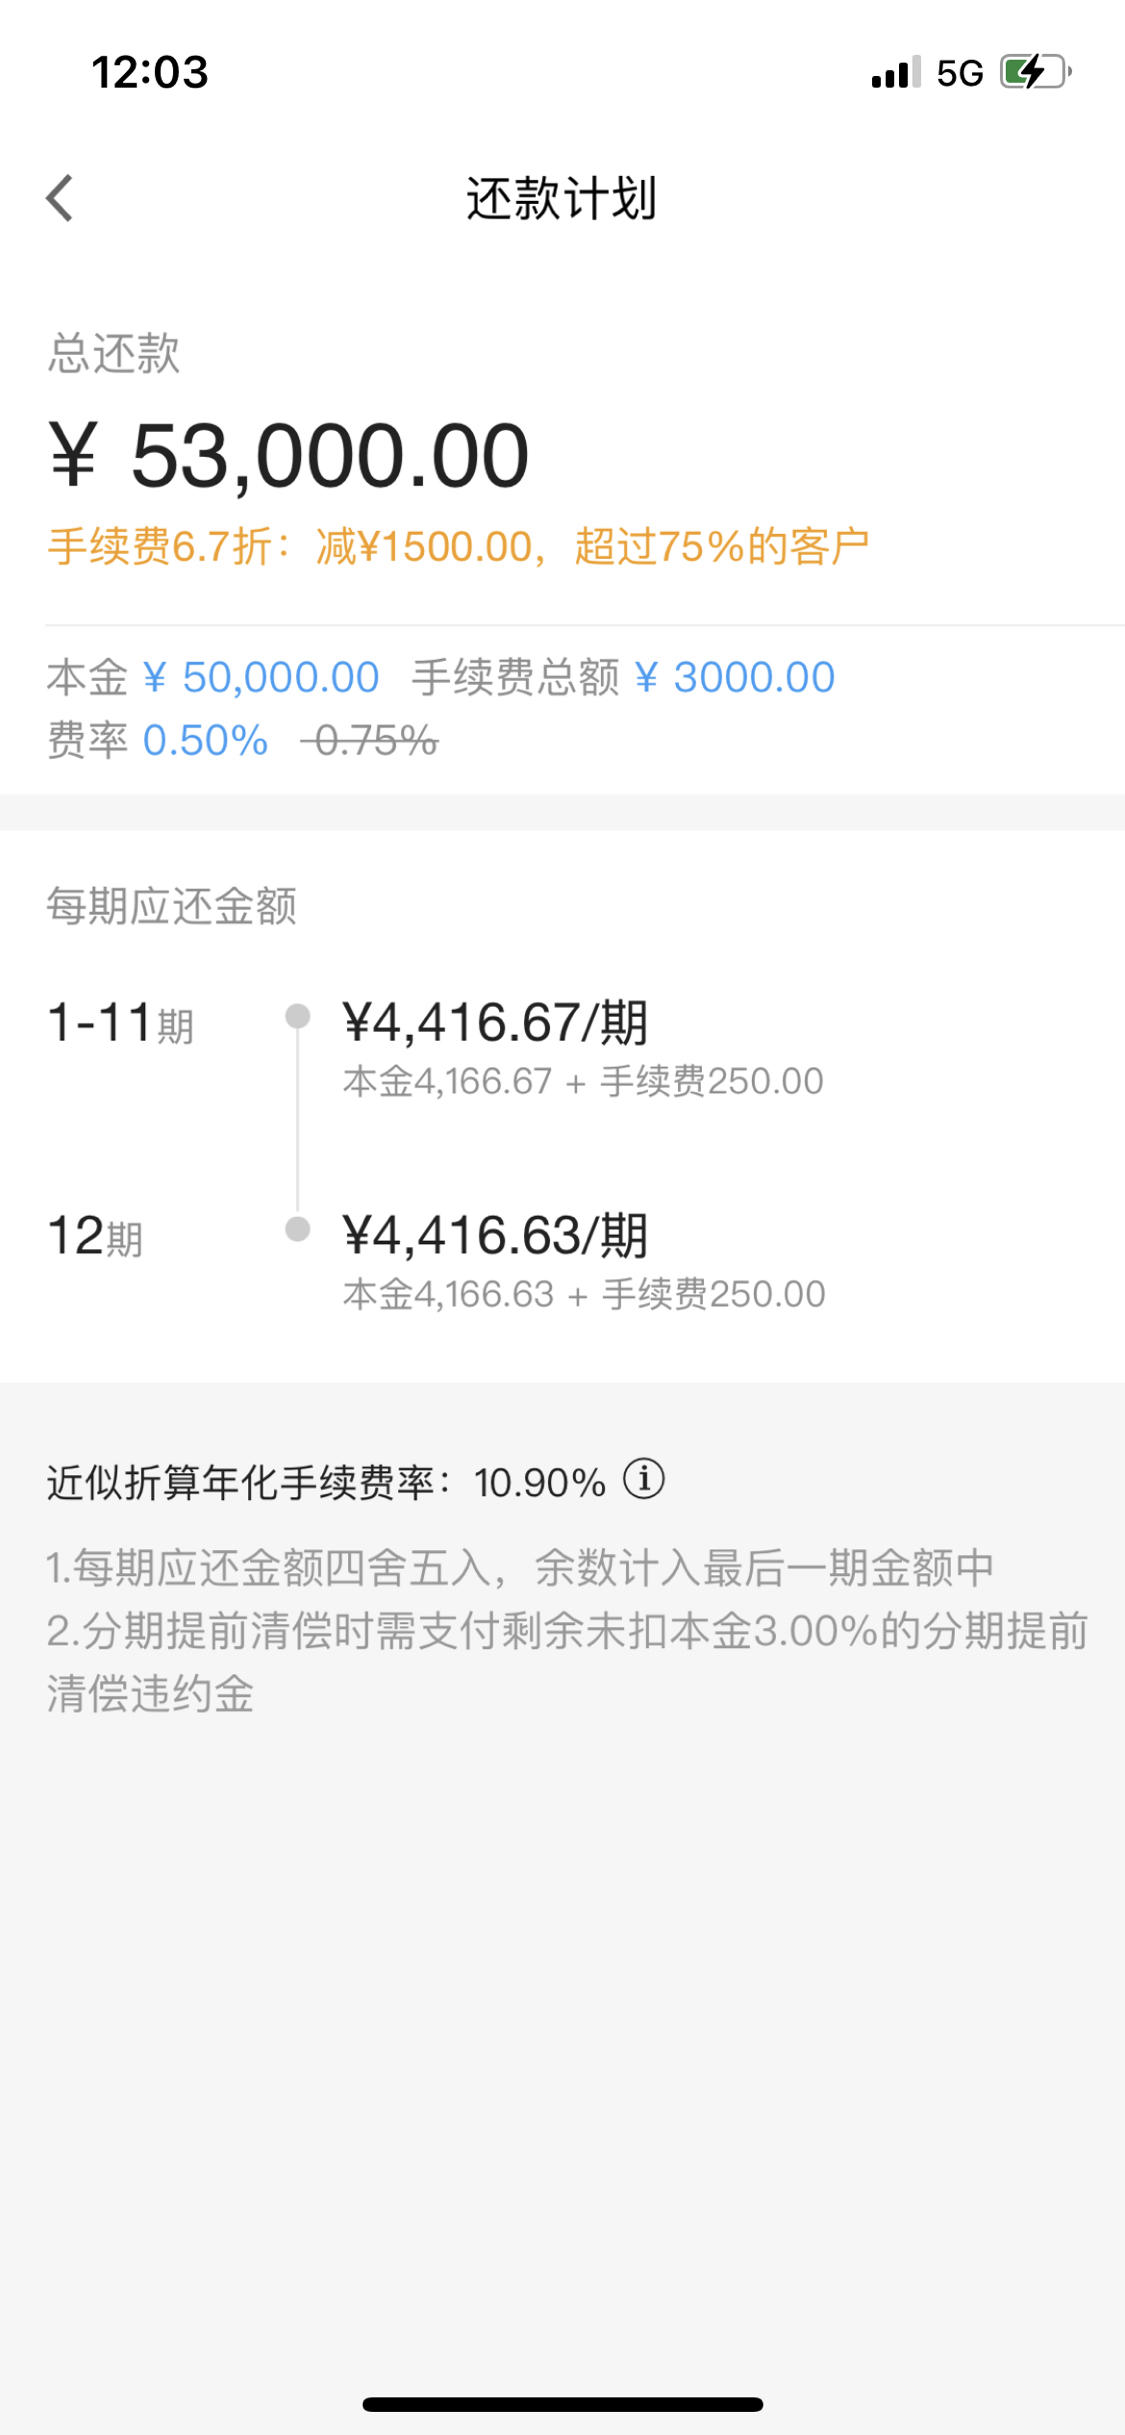Viewport: 1125px width, 2435px height.
Task: Tap the 12:03 status bar clock
Action: (x=150, y=73)
